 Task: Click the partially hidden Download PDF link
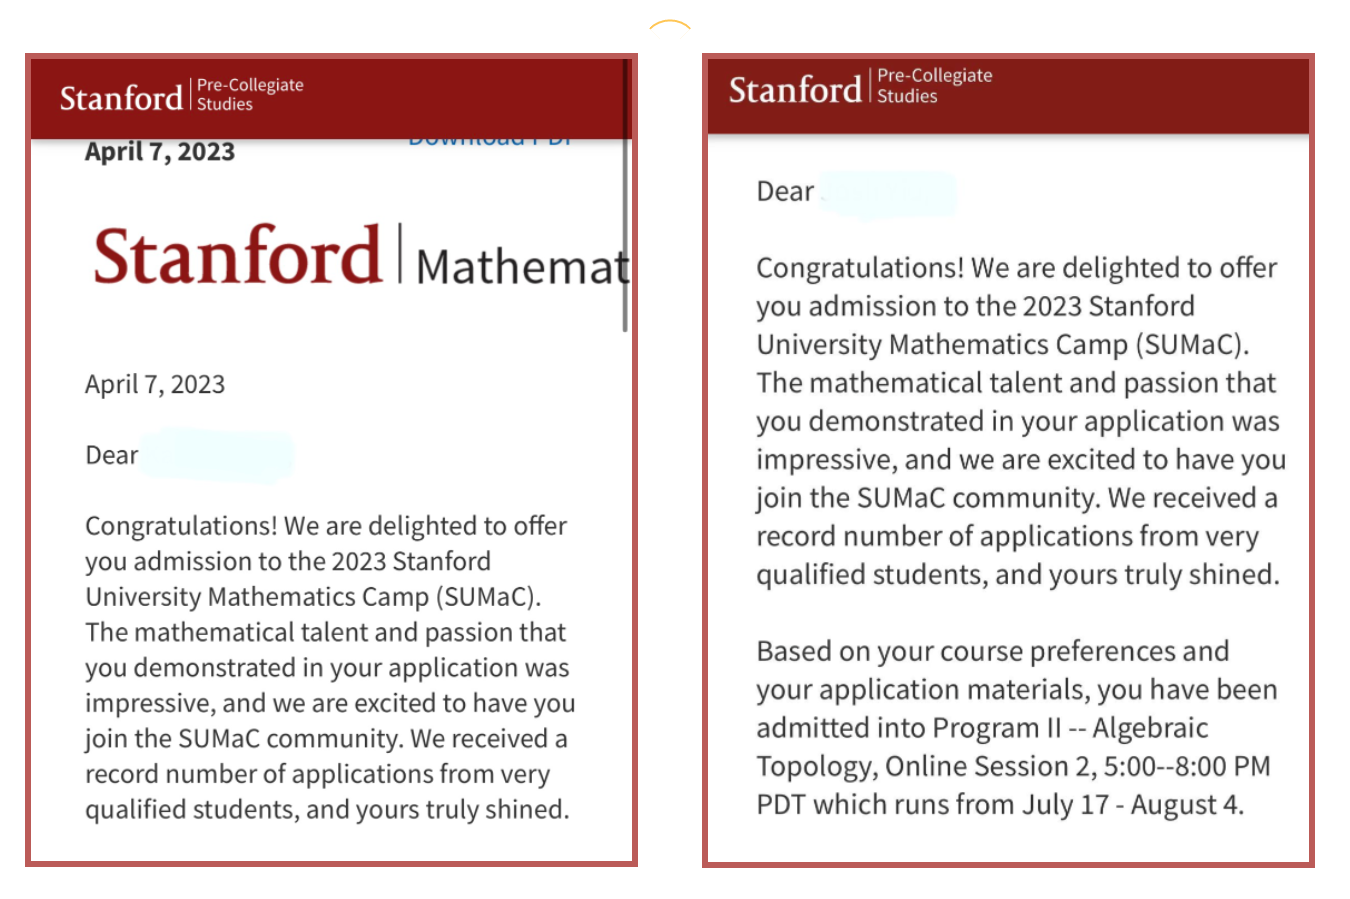pyautogui.click(x=490, y=142)
